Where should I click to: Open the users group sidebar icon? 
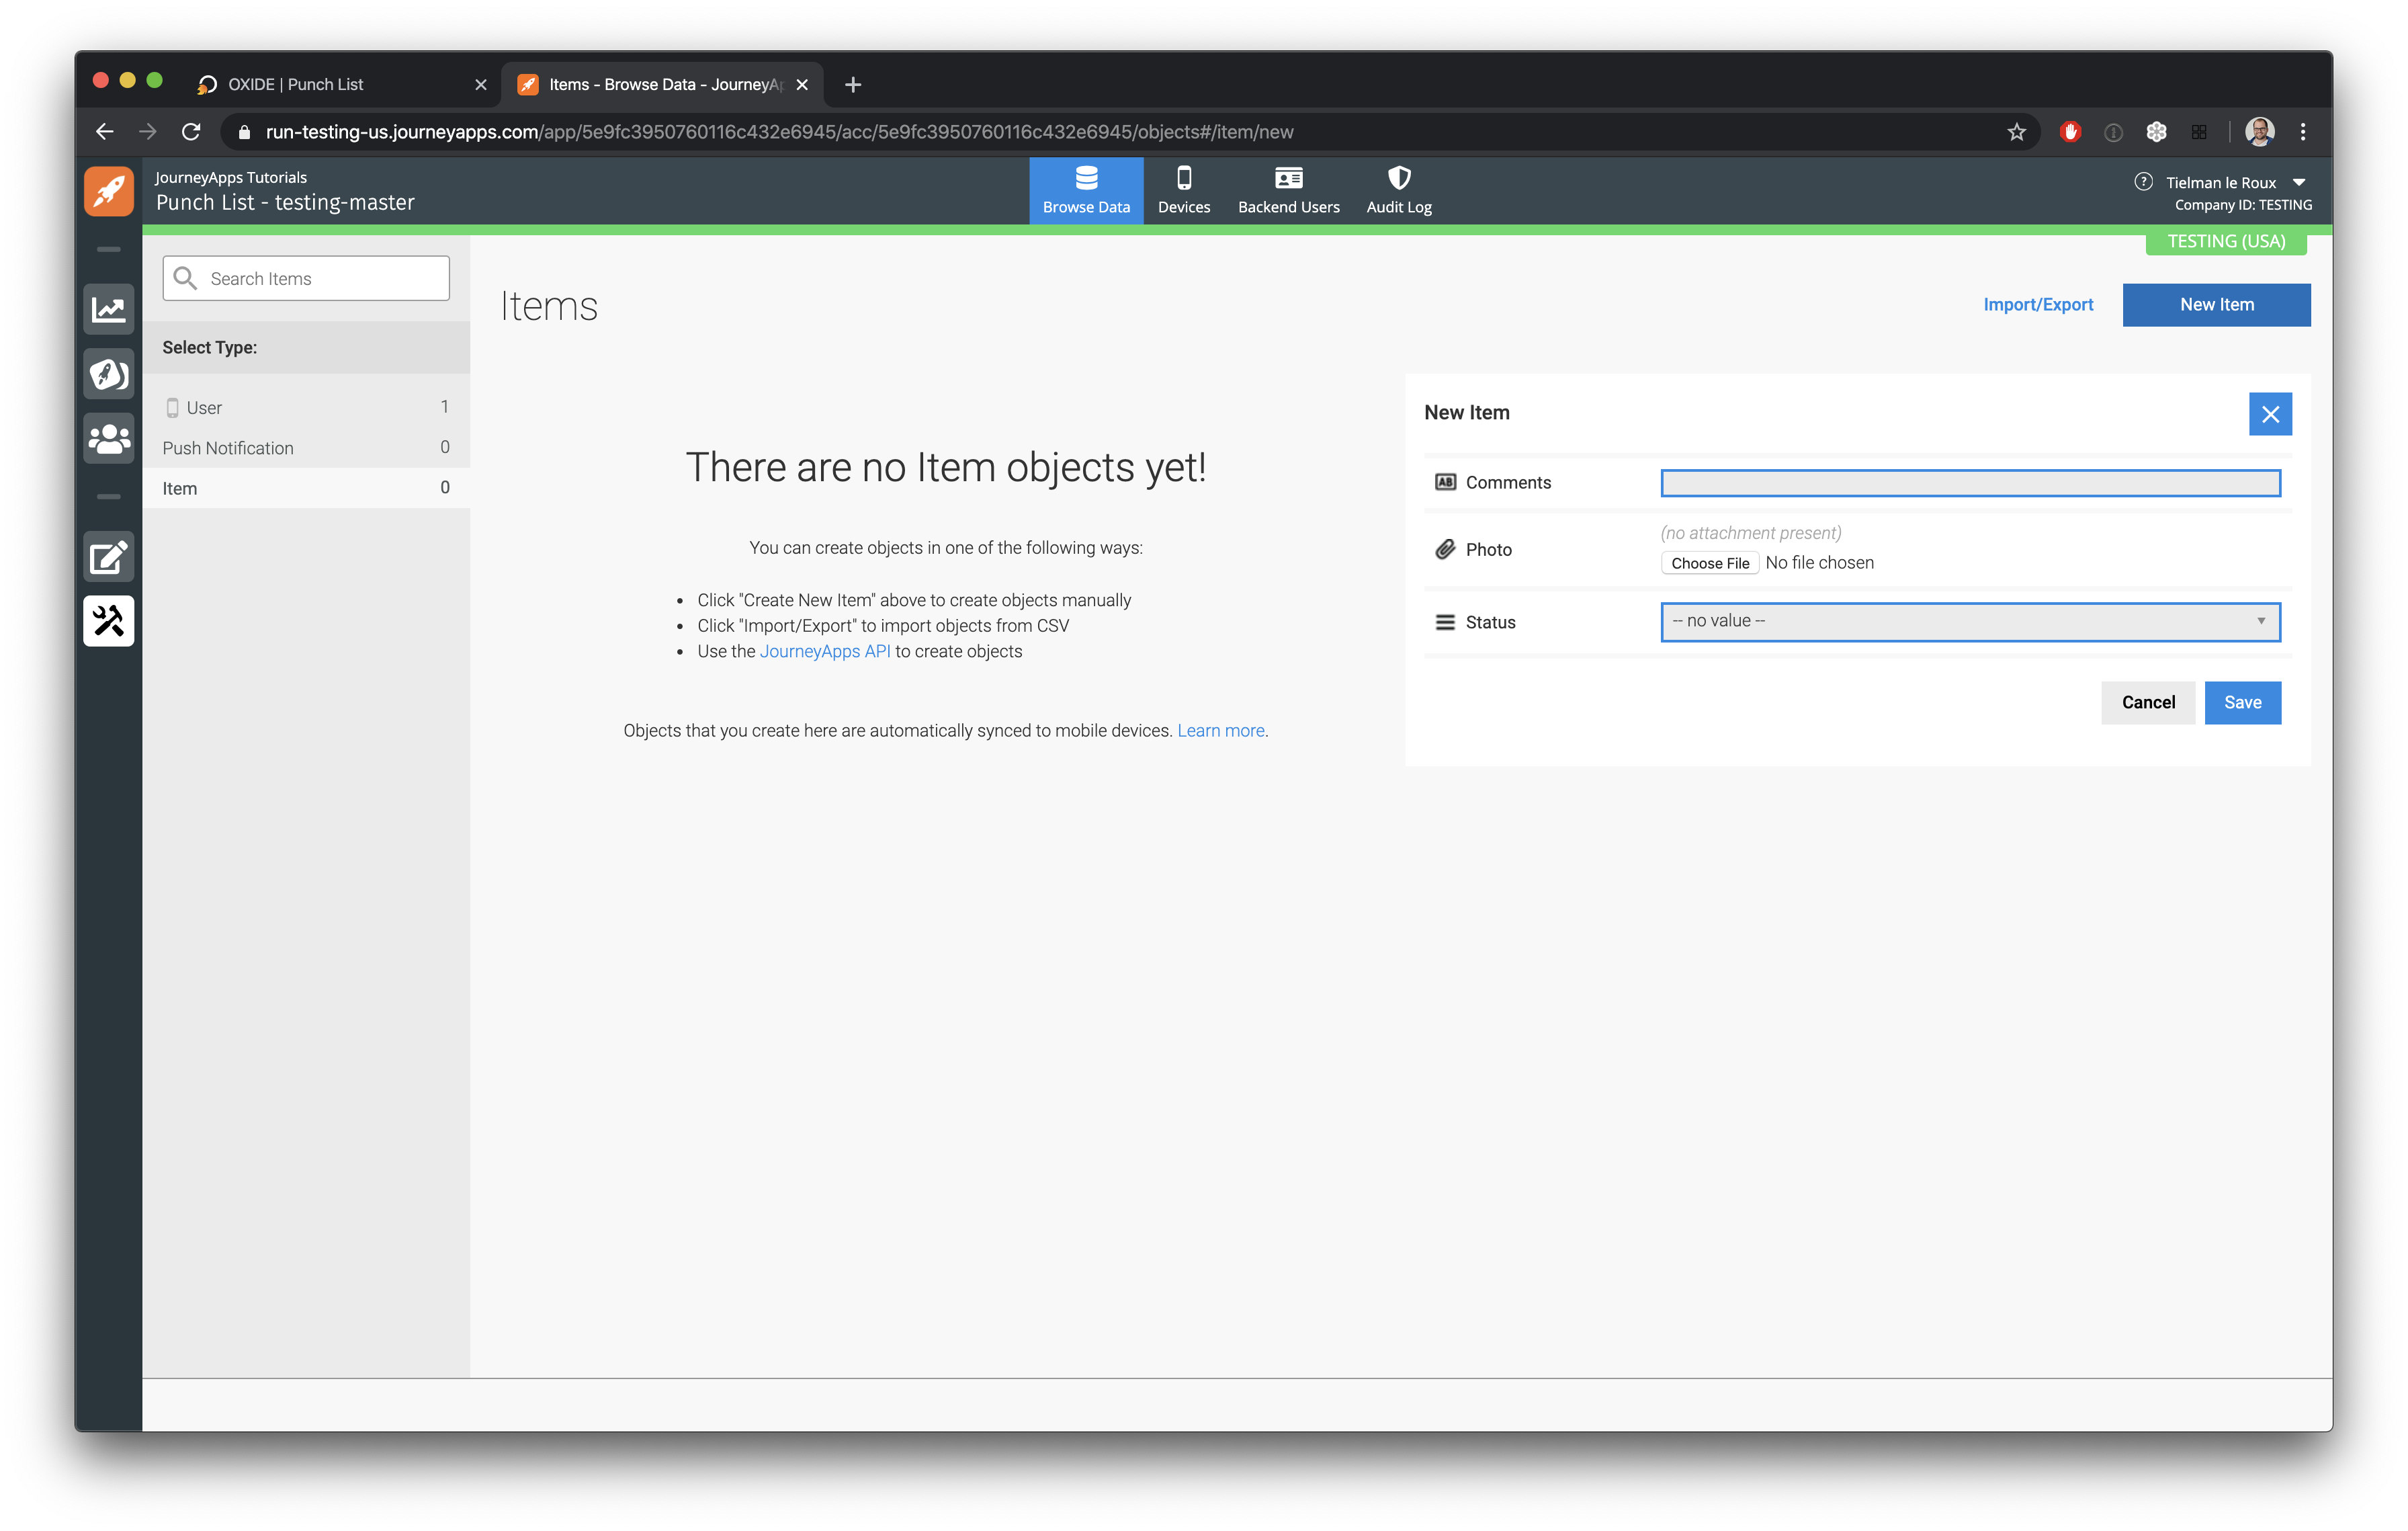click(x=108, y=438)
